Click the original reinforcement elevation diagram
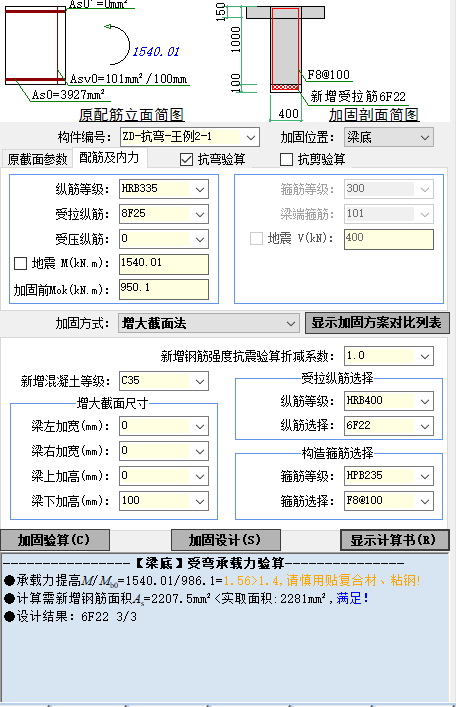Image resolution: width=456 pixels, height=707 pixels. tap(35, 46)
